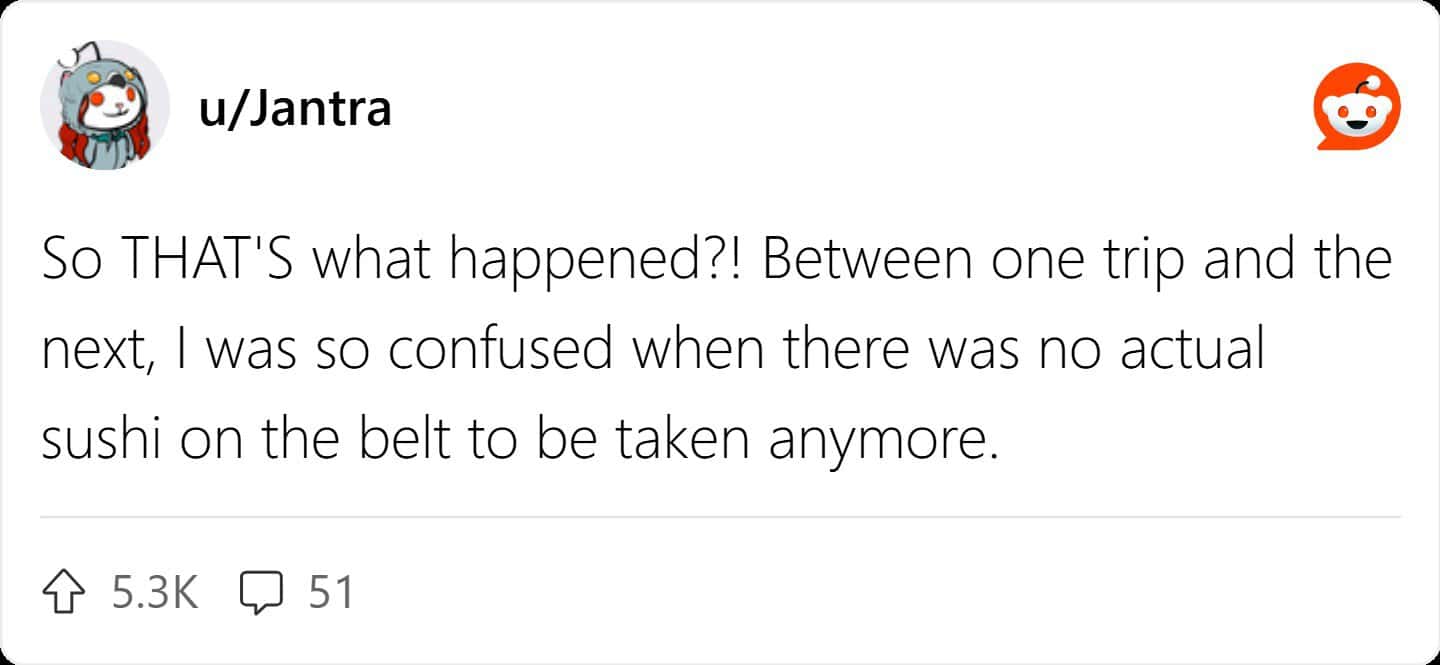This screenshot has width=1440, height=665.
Task: Click the 51 comments count
Action: click(331, 592)
